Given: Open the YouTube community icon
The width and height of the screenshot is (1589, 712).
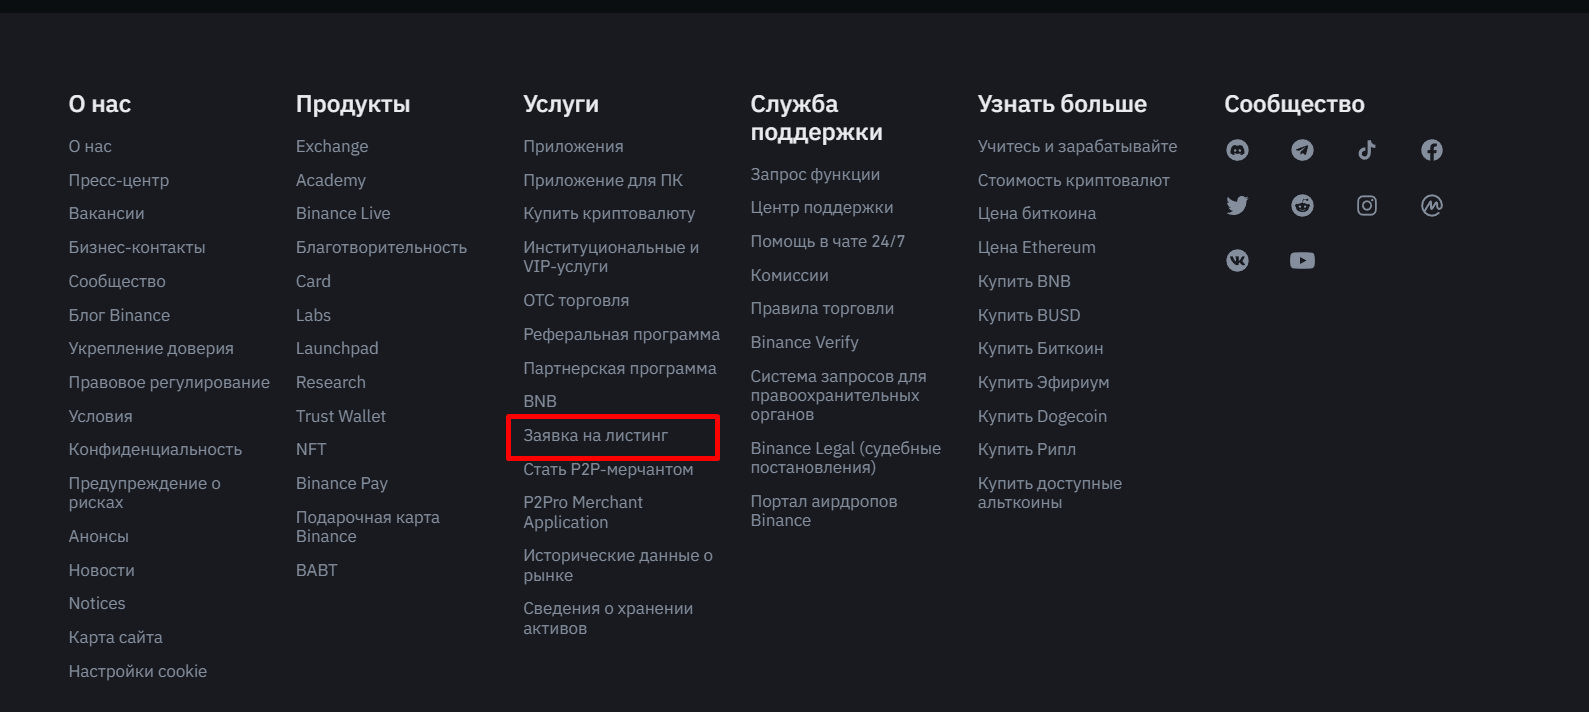Looking at the screenshot, I should tap(1302, 260).
